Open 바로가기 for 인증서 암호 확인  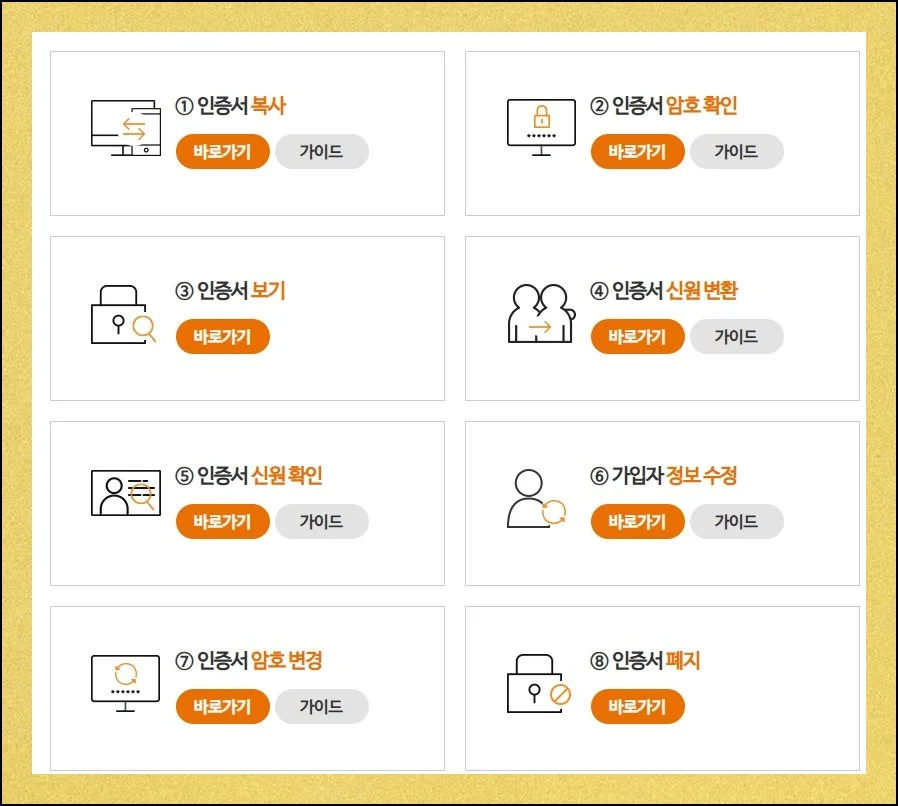point(637,152)
